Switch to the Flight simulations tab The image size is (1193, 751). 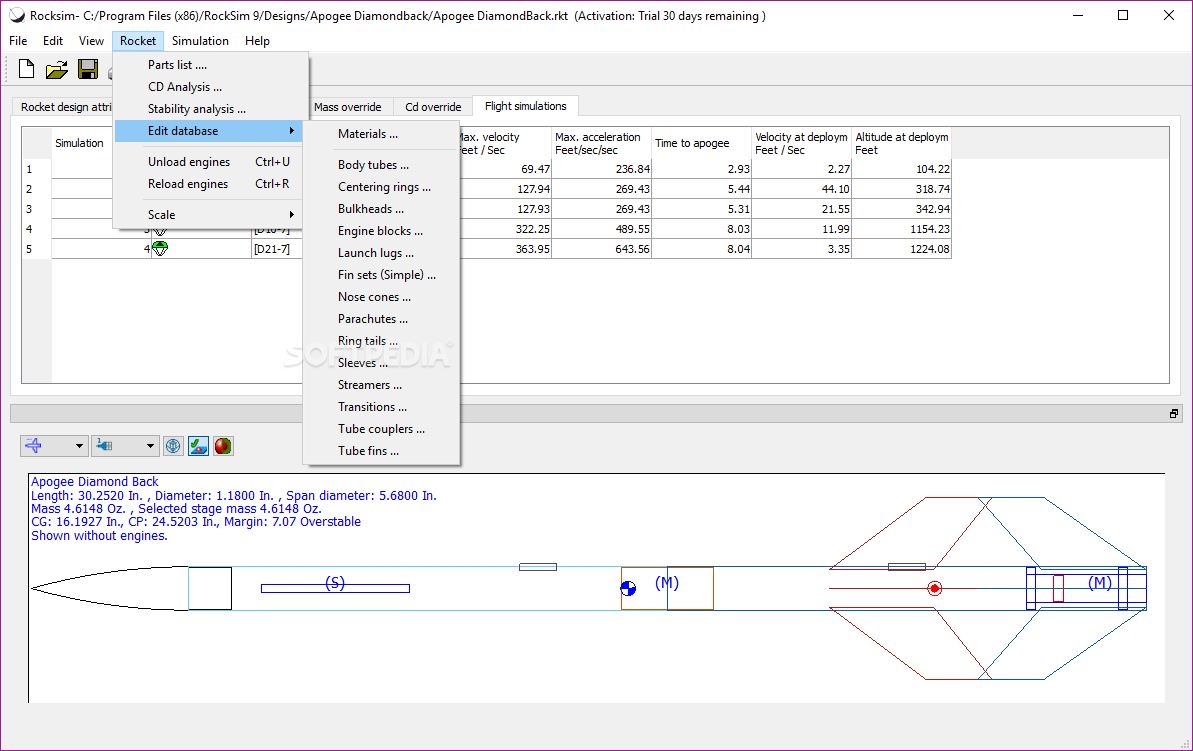(525, 107)
